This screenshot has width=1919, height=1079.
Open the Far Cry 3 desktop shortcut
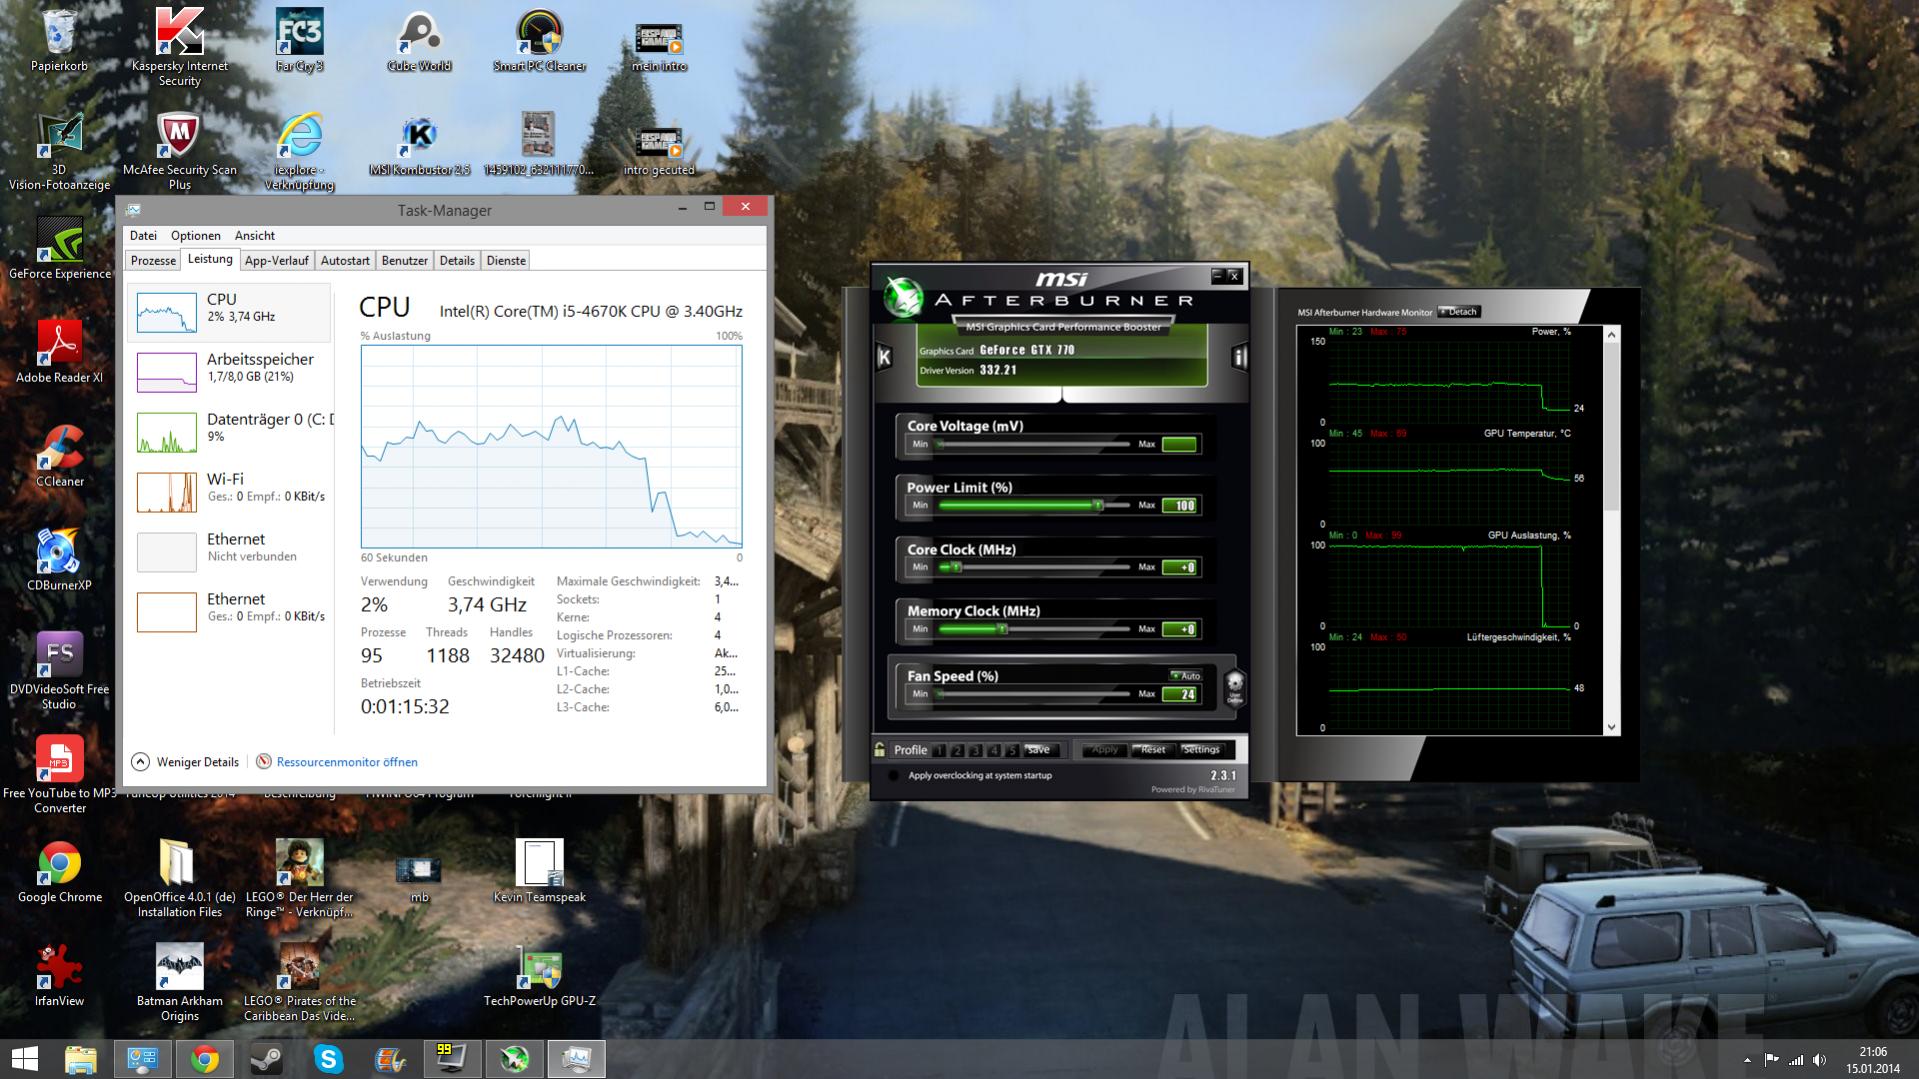point(299,41)
